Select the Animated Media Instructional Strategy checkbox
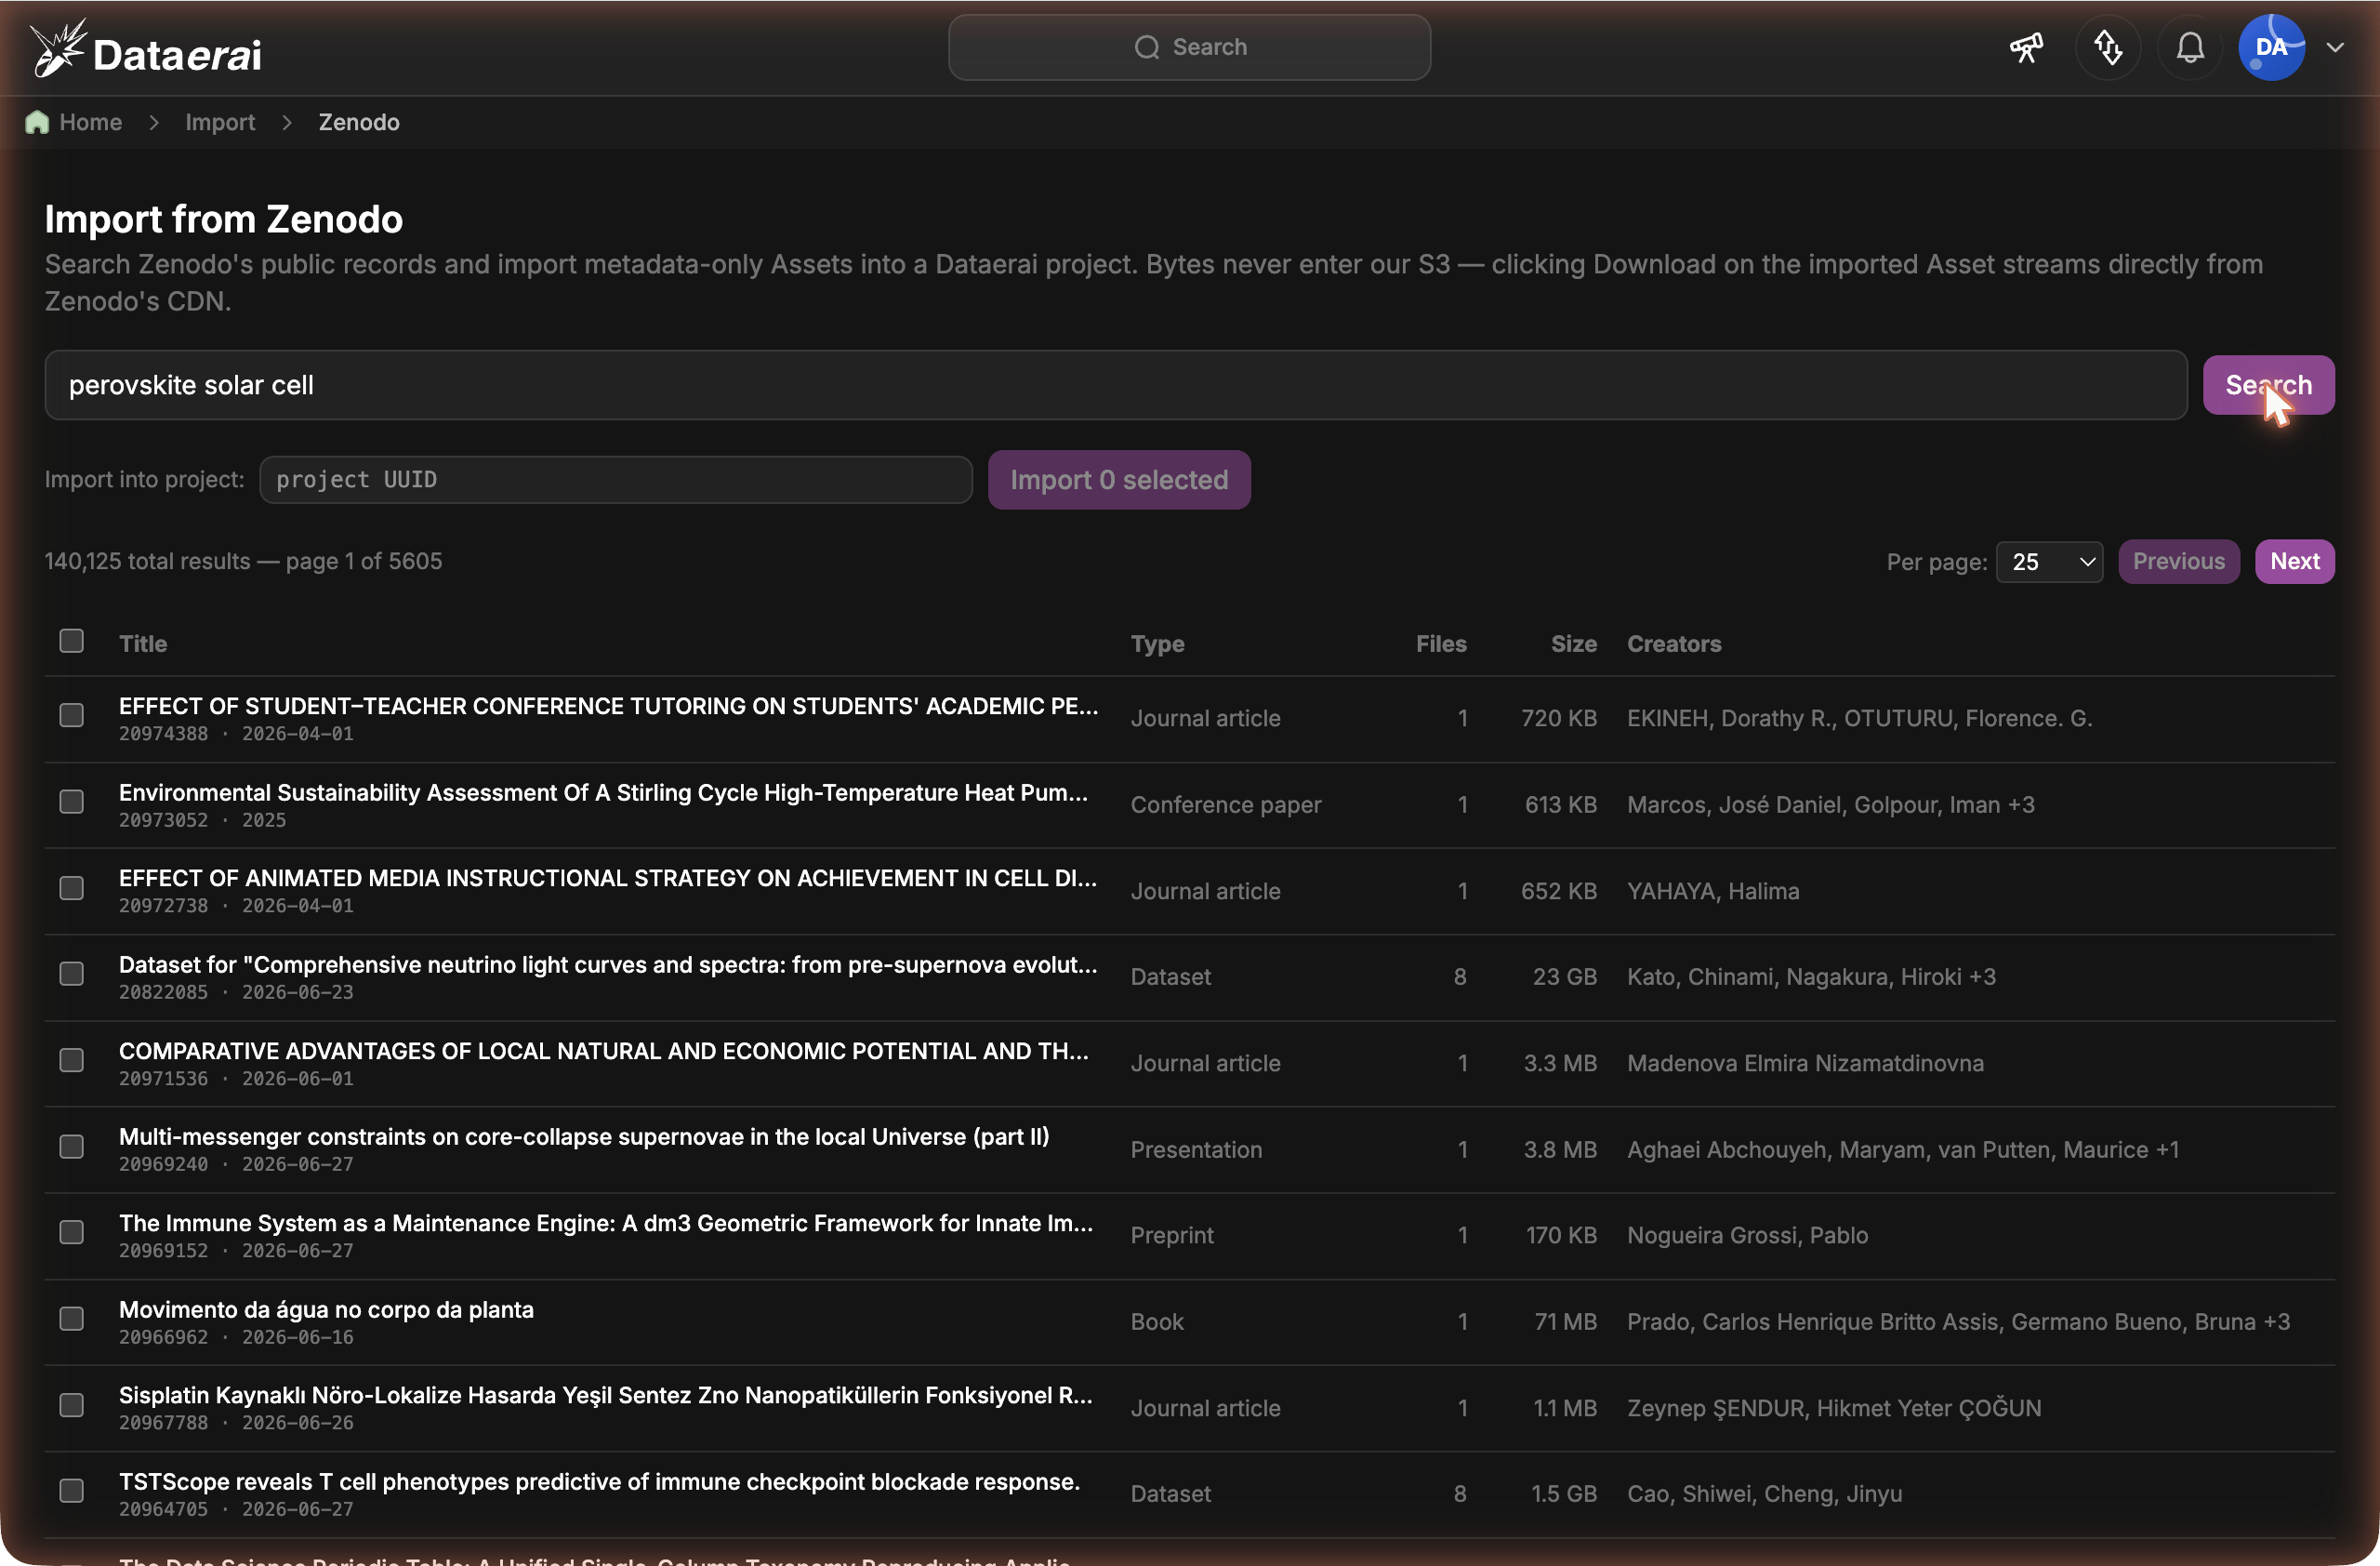The image size is (2380, 1566). point(71,888)
